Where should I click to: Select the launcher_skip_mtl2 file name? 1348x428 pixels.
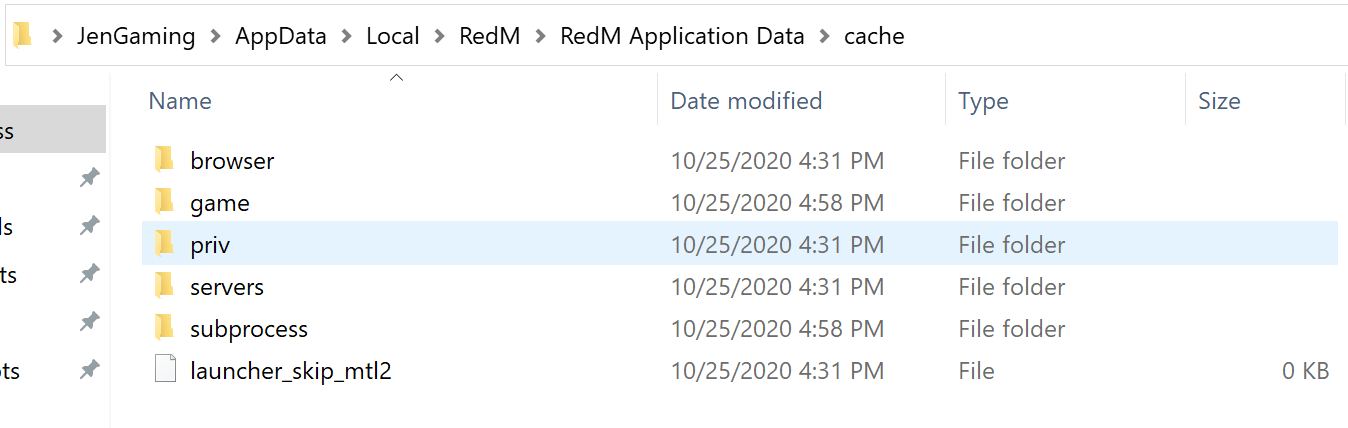coord(291,371)
